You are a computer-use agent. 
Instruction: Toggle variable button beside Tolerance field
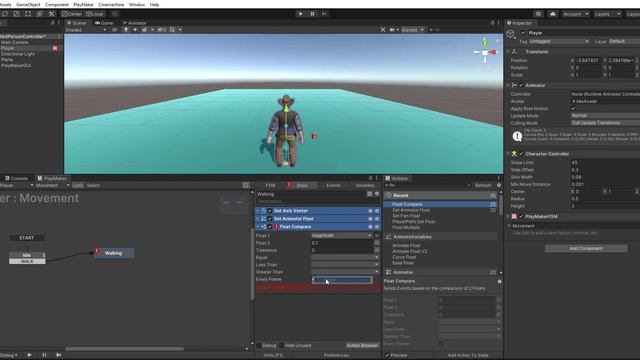(377, 250)
